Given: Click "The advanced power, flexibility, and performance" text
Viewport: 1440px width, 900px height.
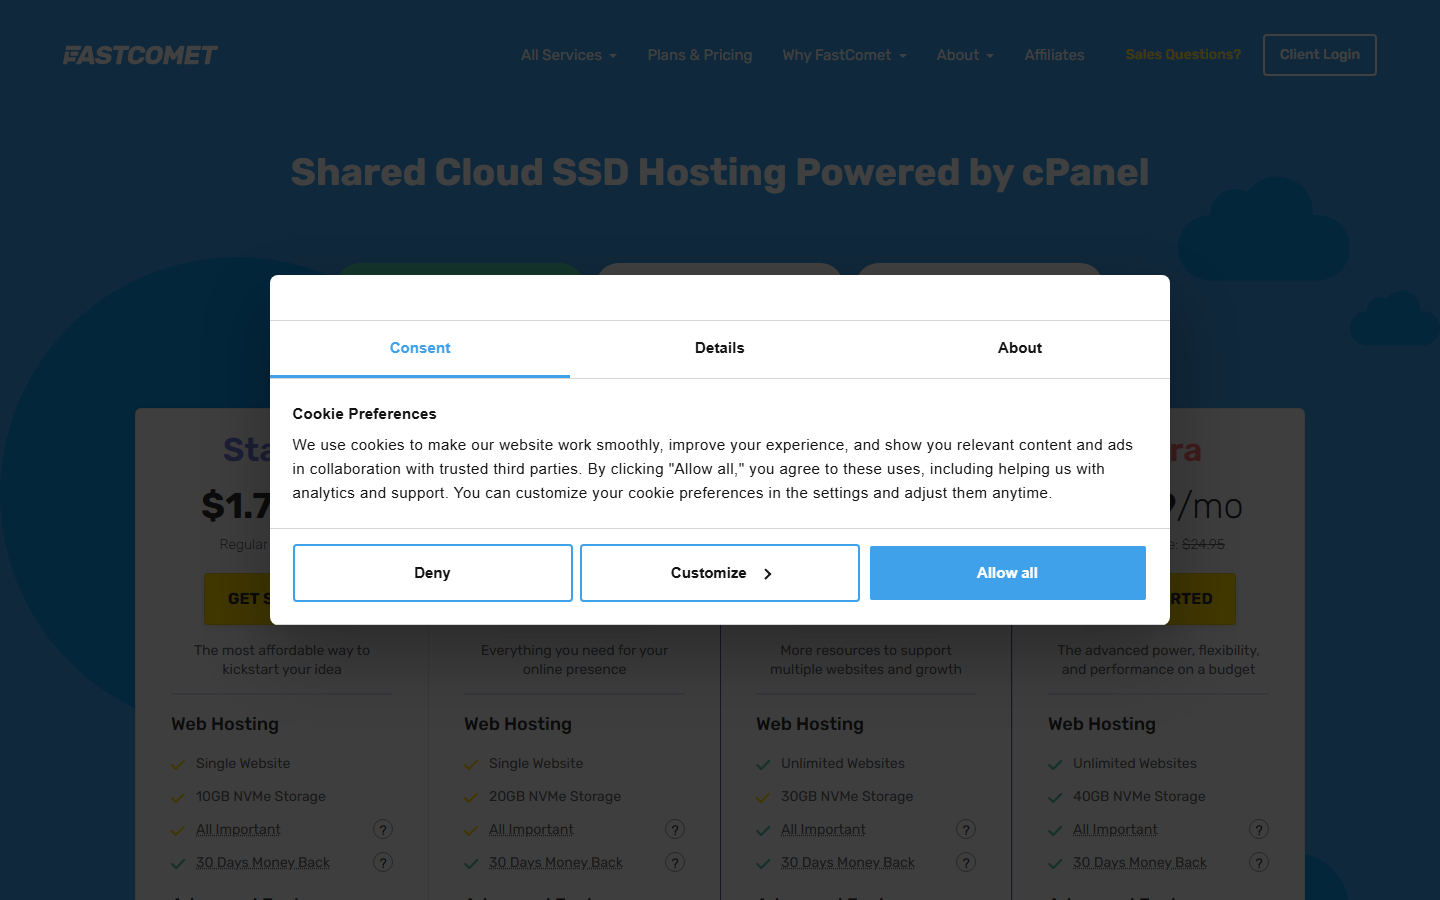Looking at the screenshot, I should tap(1158, 660).
